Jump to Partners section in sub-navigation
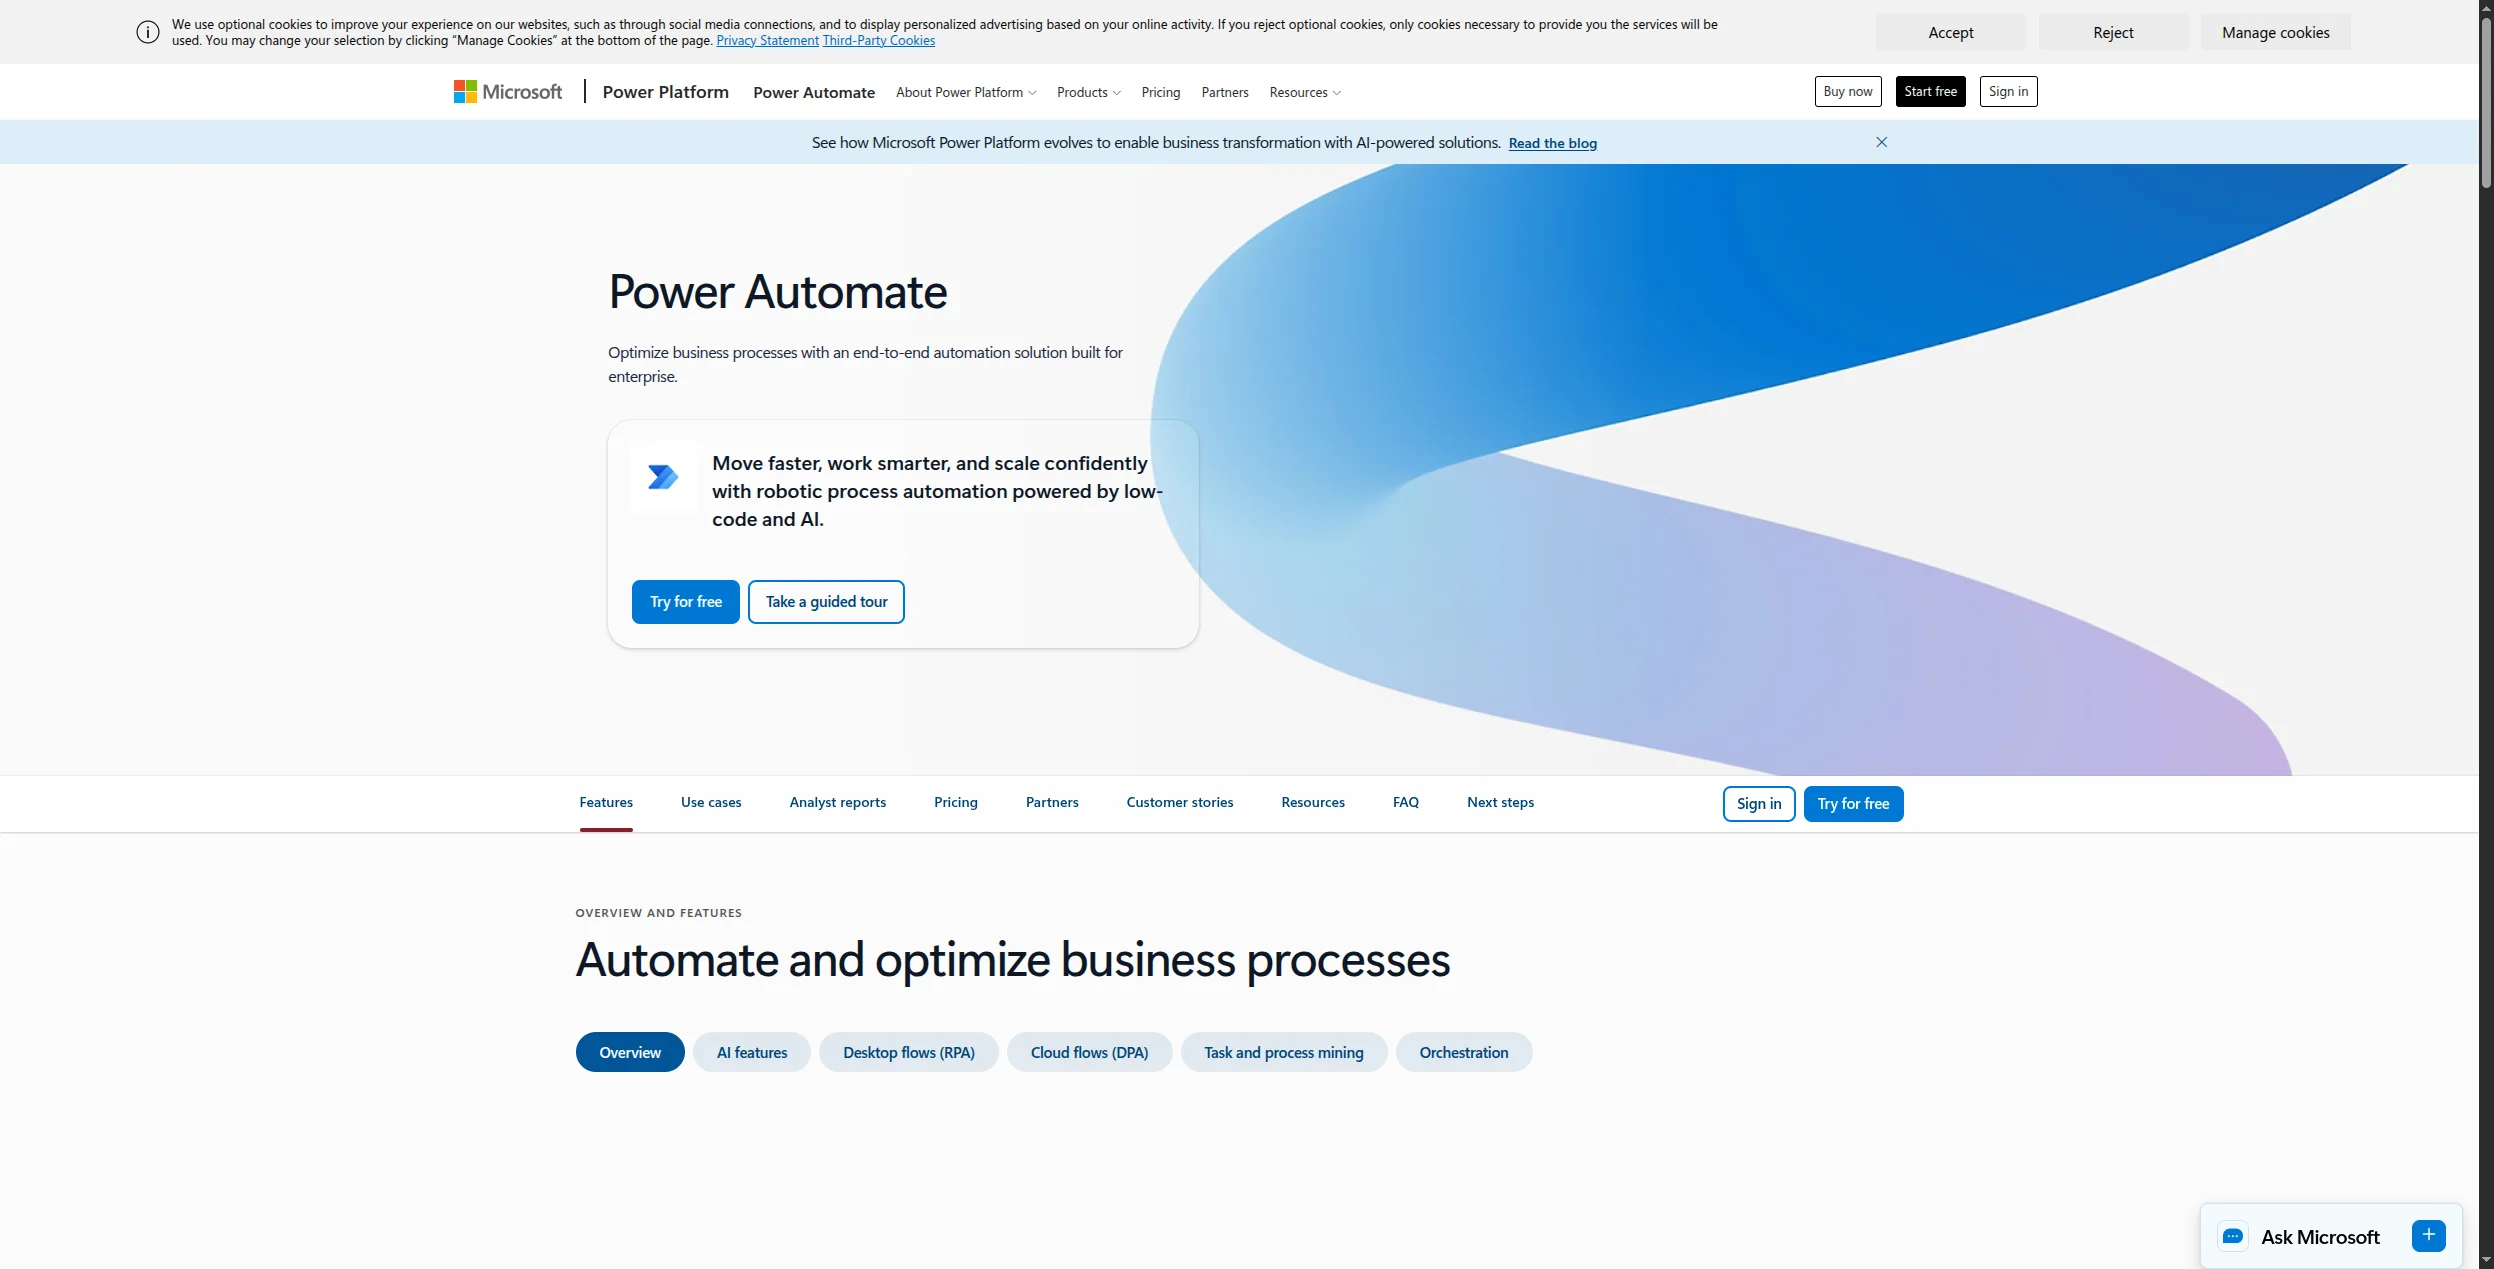 pos(1052,802)
